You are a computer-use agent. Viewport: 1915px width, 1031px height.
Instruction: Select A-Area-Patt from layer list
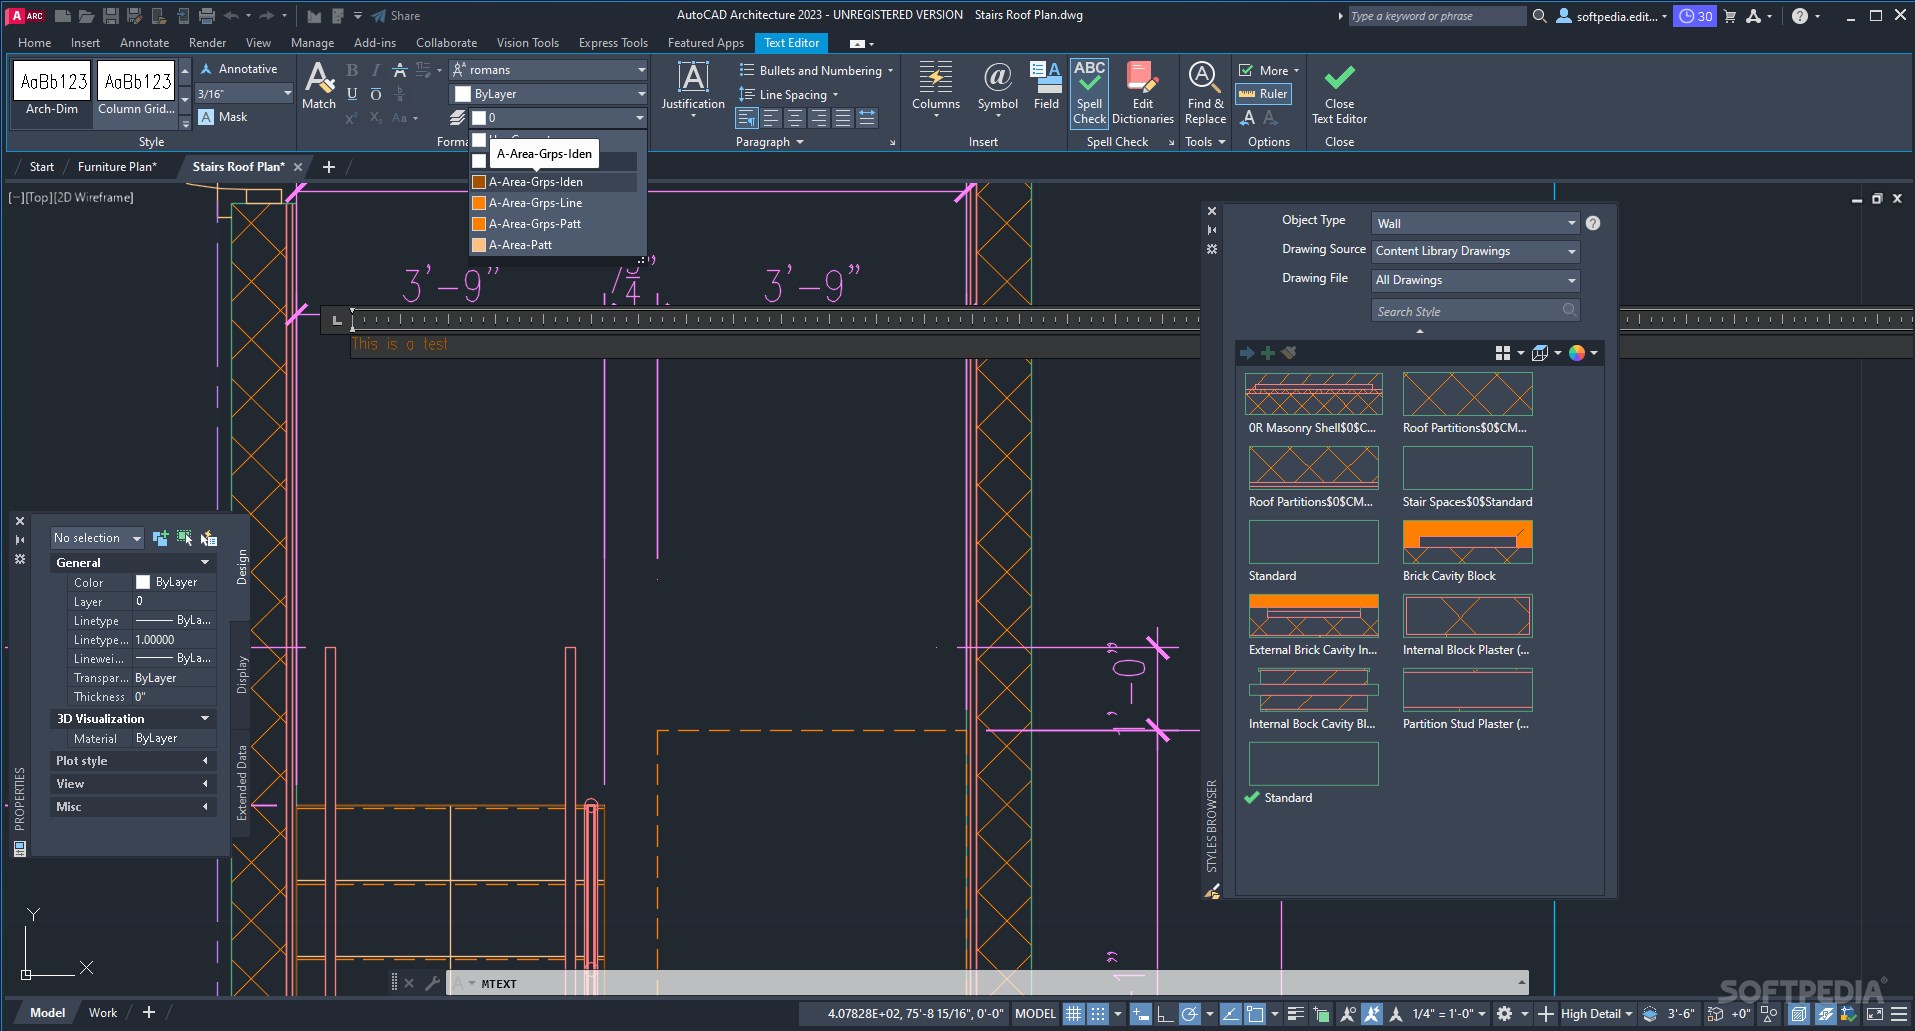(x=554, y=245)
